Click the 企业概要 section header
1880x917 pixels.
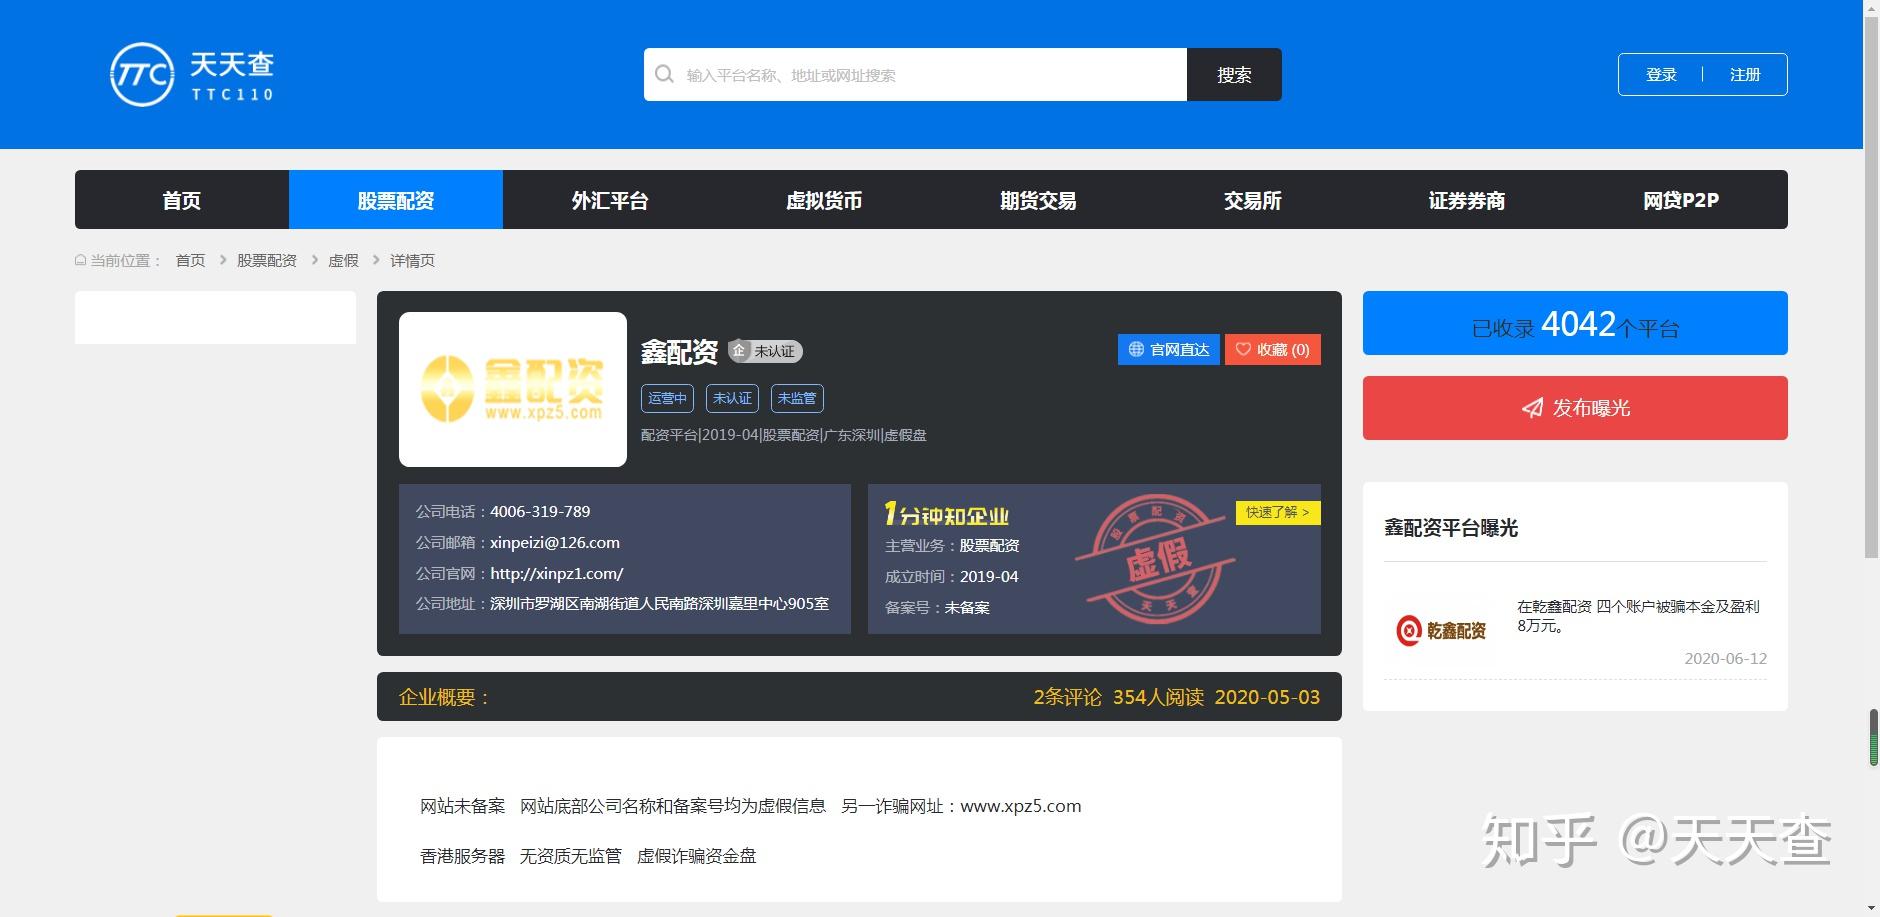click(x=445, y=697)
